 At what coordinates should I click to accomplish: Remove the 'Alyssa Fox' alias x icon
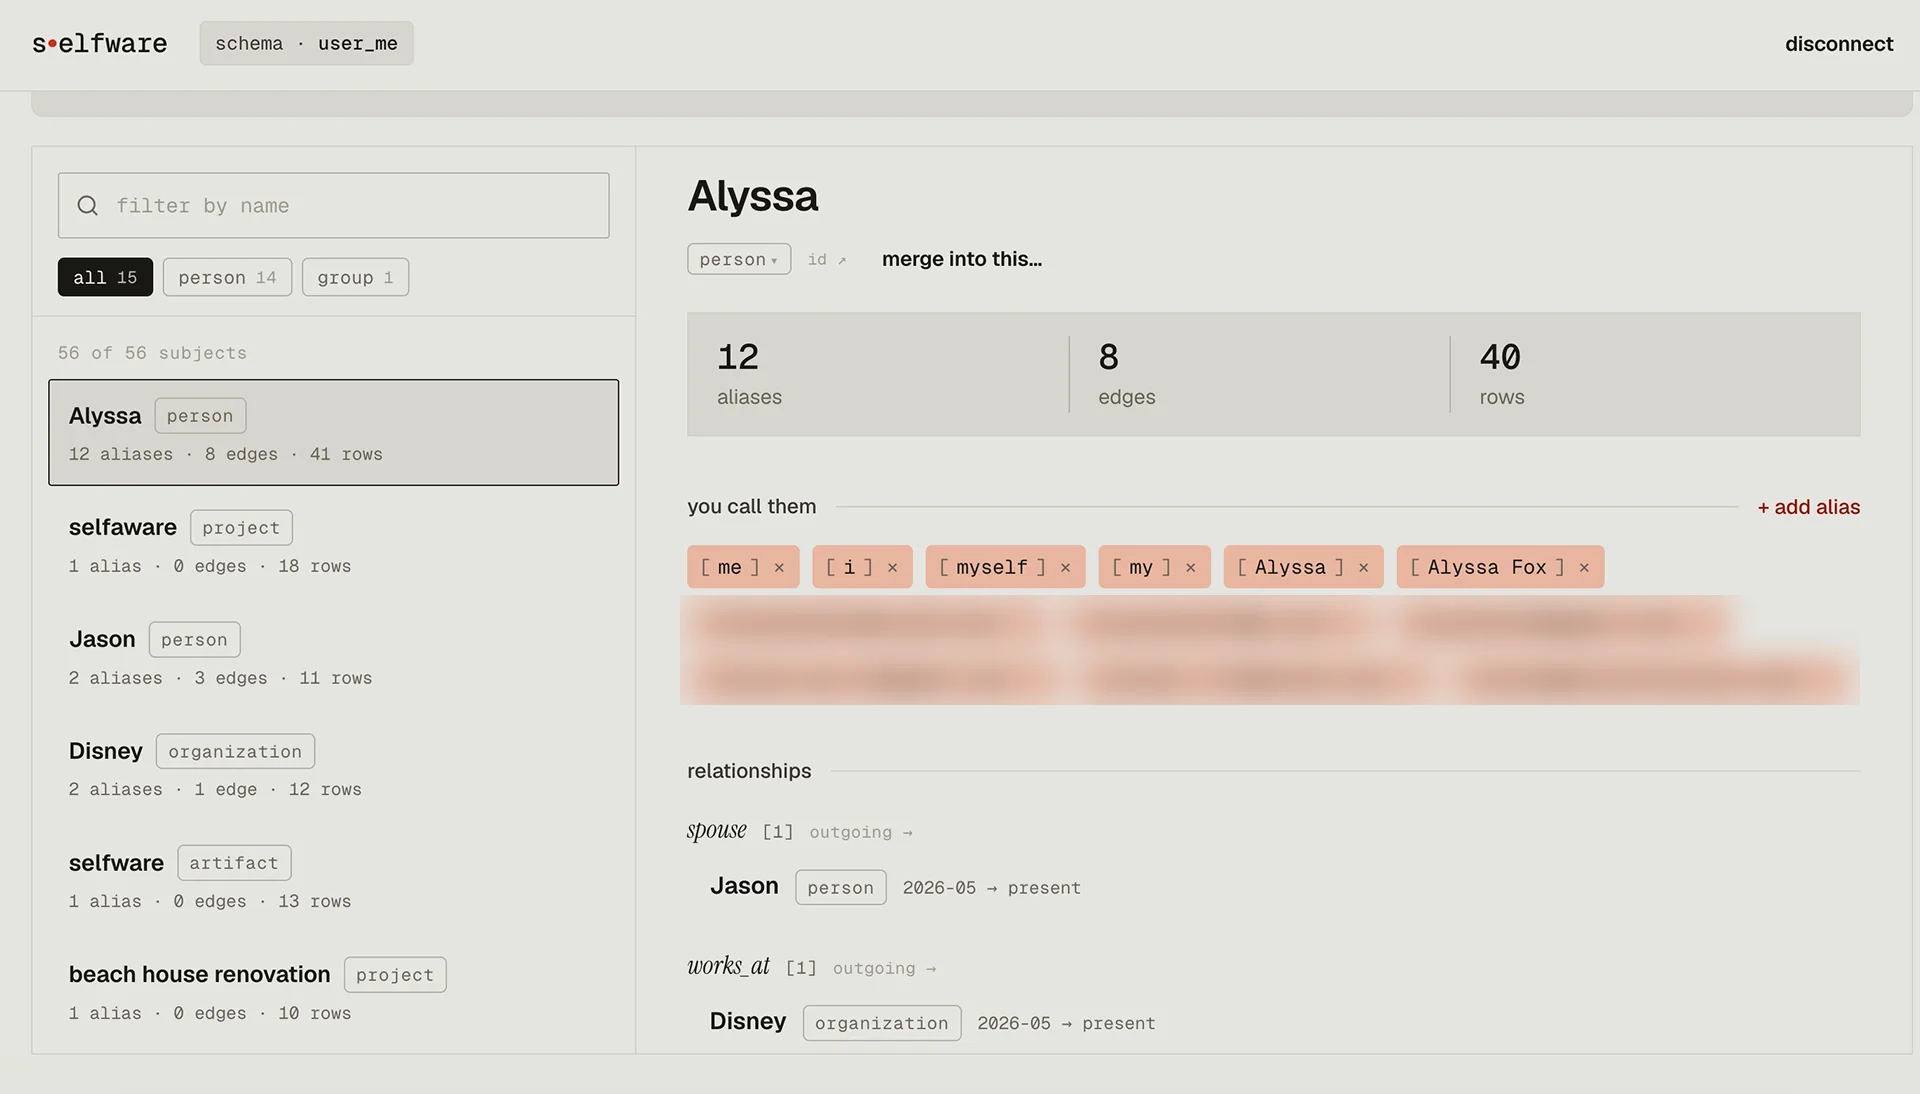point(1584,568)
